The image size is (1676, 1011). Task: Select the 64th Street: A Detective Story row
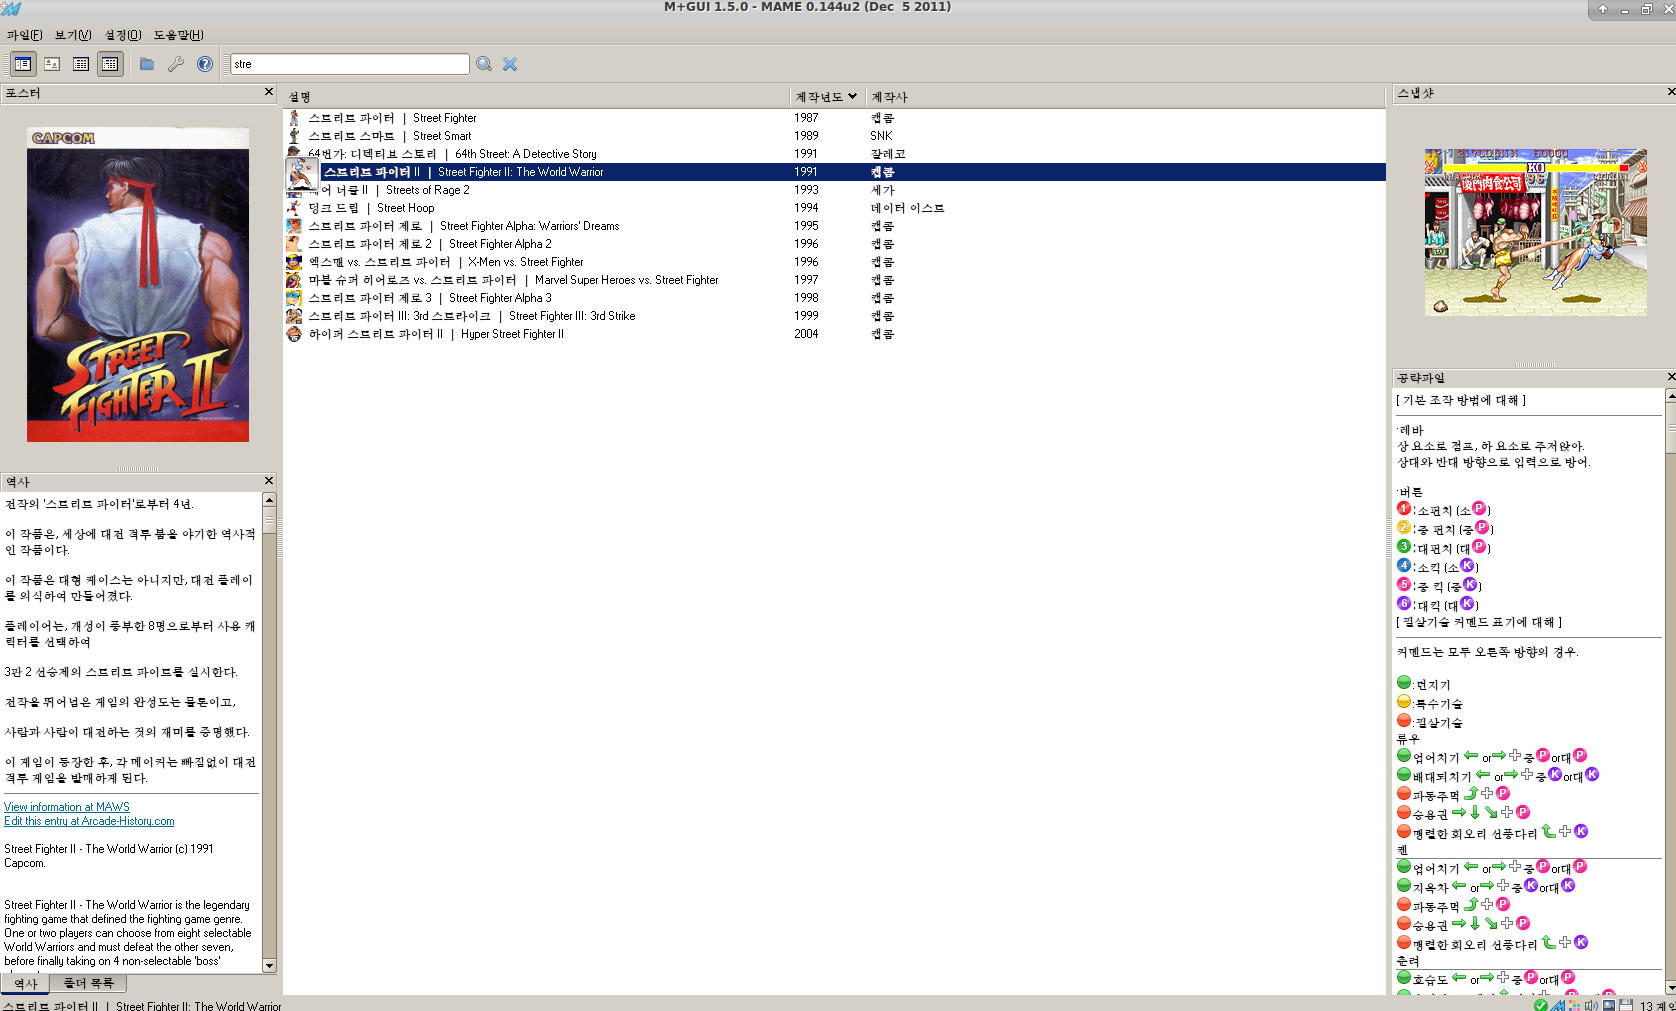835,154
